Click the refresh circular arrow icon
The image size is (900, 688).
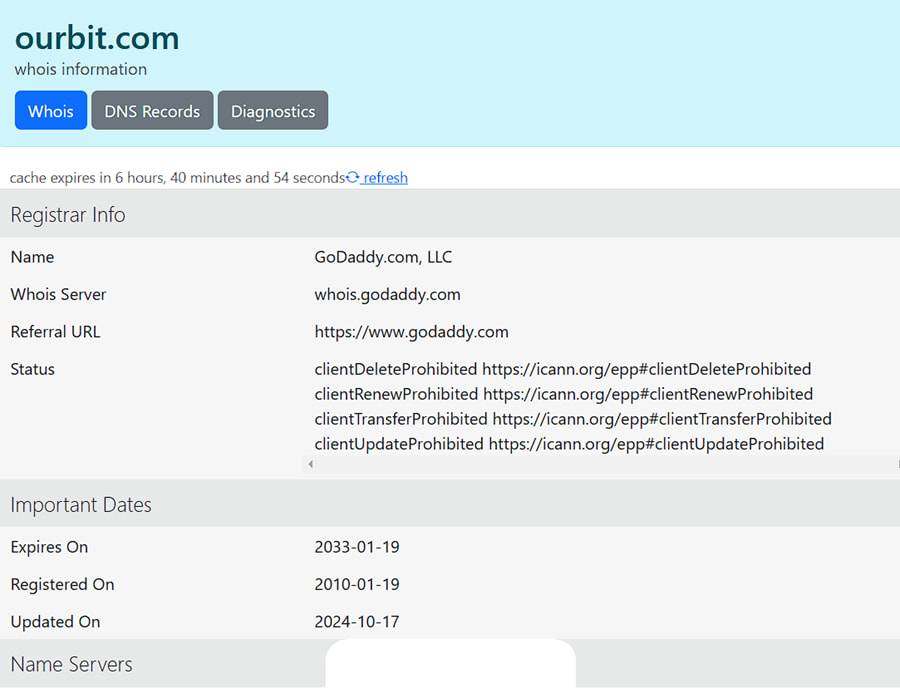pos(352,177)
